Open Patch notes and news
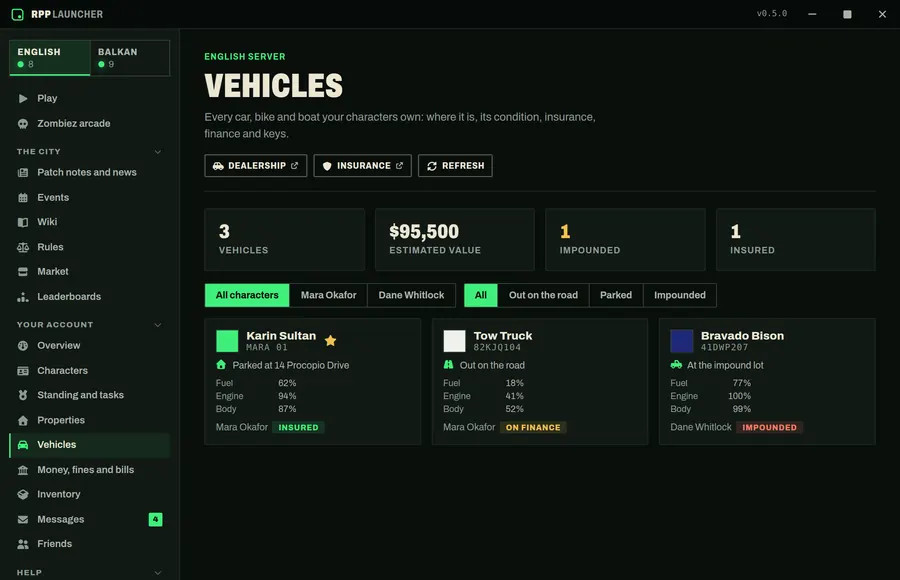The height and width of the screenshot is (580, 900). pos(90,172)
